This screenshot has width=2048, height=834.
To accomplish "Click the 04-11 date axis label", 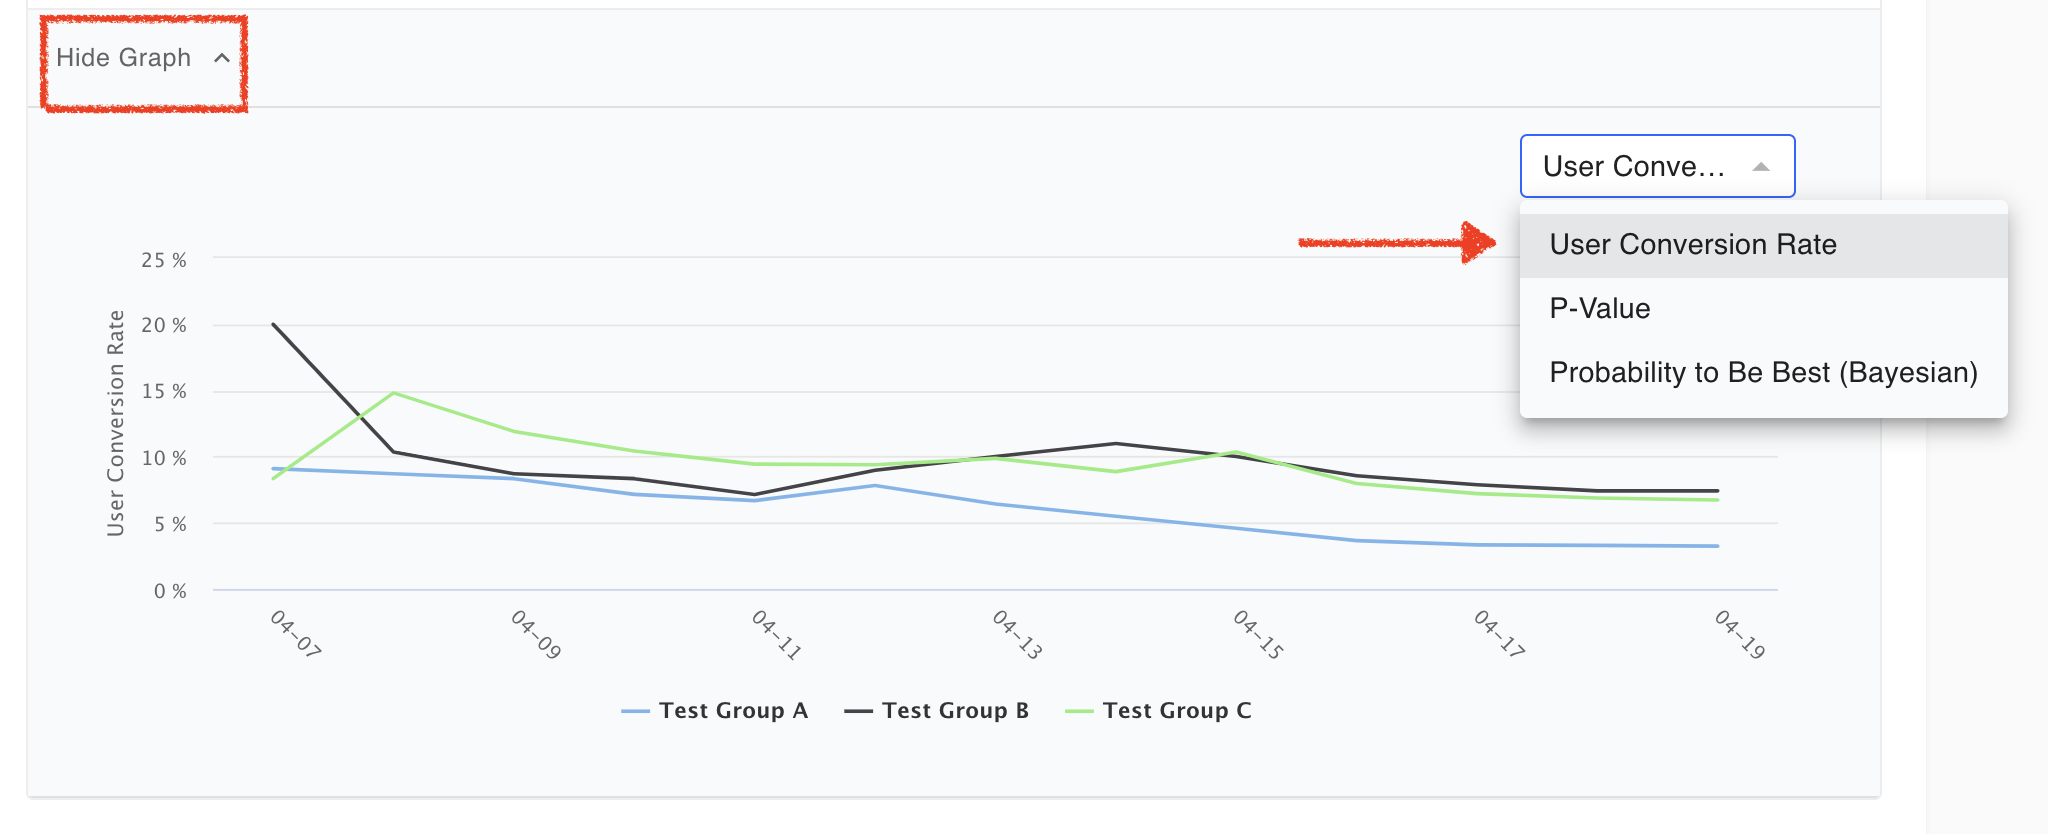I will click(777, 634).
